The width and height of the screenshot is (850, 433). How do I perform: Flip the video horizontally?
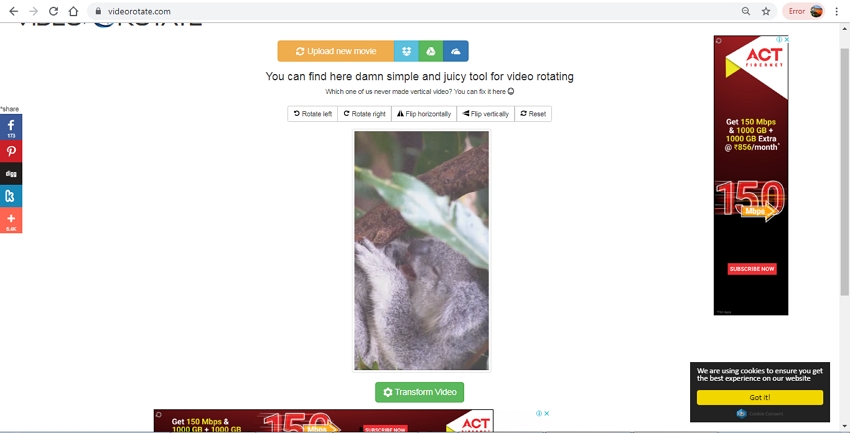coord(424,114)
